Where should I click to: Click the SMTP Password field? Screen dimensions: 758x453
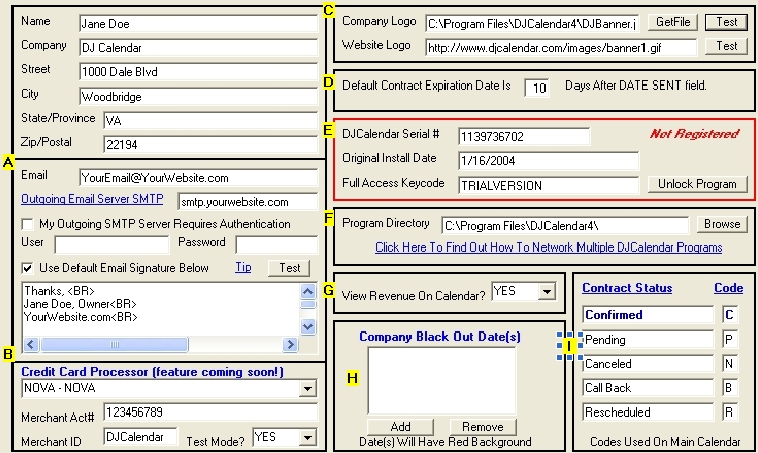click(277, 245)
